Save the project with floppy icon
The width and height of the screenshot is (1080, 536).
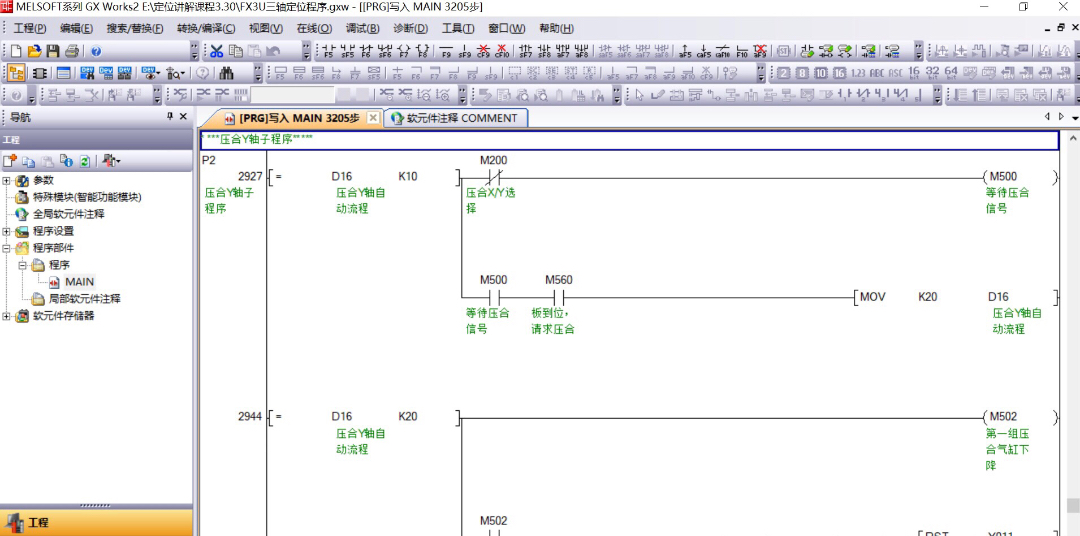[53, 51]
